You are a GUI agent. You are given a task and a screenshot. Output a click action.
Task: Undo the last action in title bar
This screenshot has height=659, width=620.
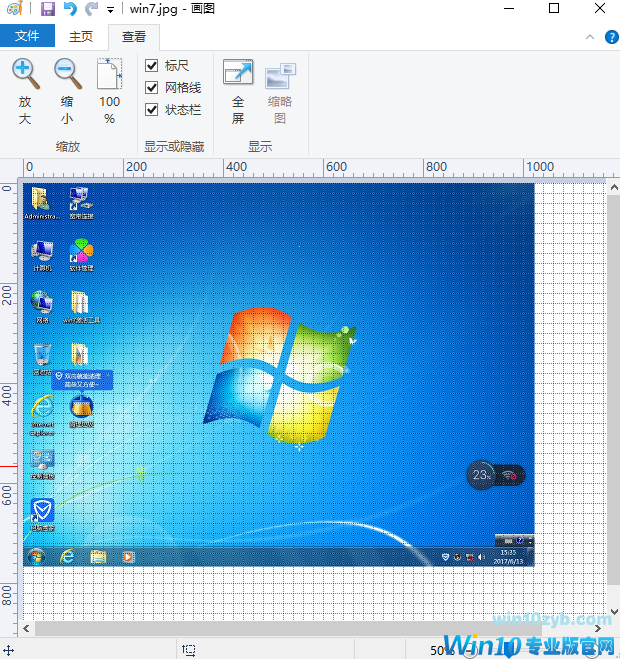coord(69,9)
